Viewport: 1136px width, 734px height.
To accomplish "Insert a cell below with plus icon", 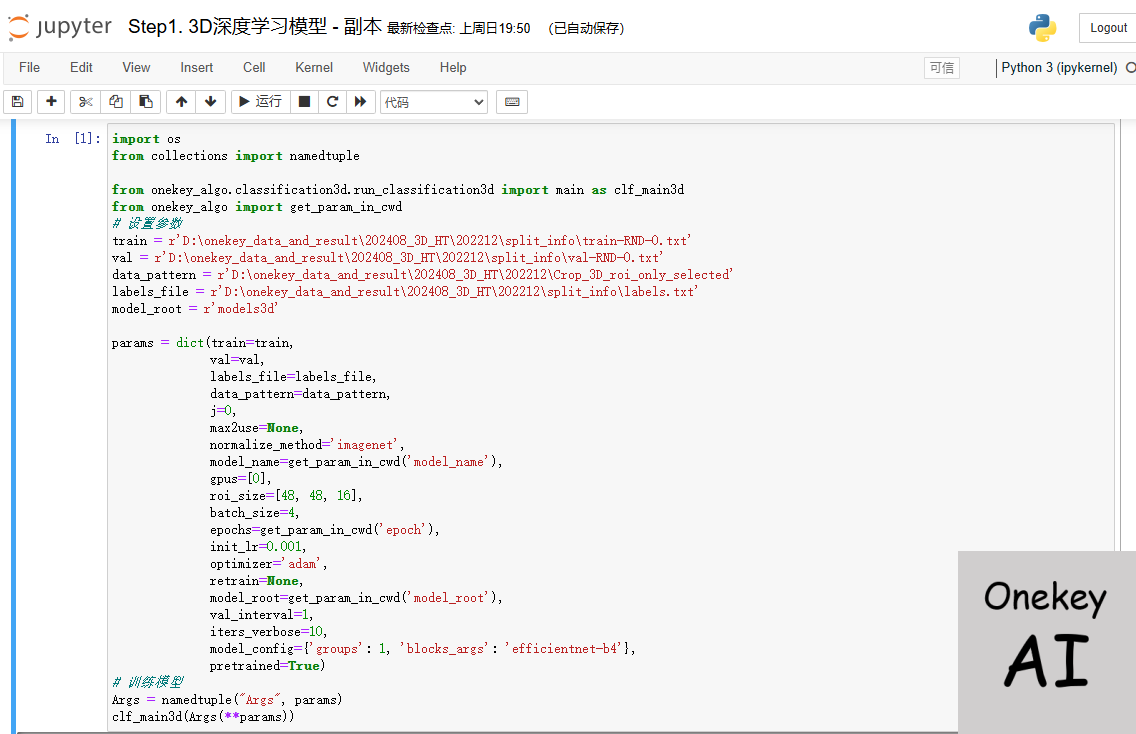I will 51,102.
